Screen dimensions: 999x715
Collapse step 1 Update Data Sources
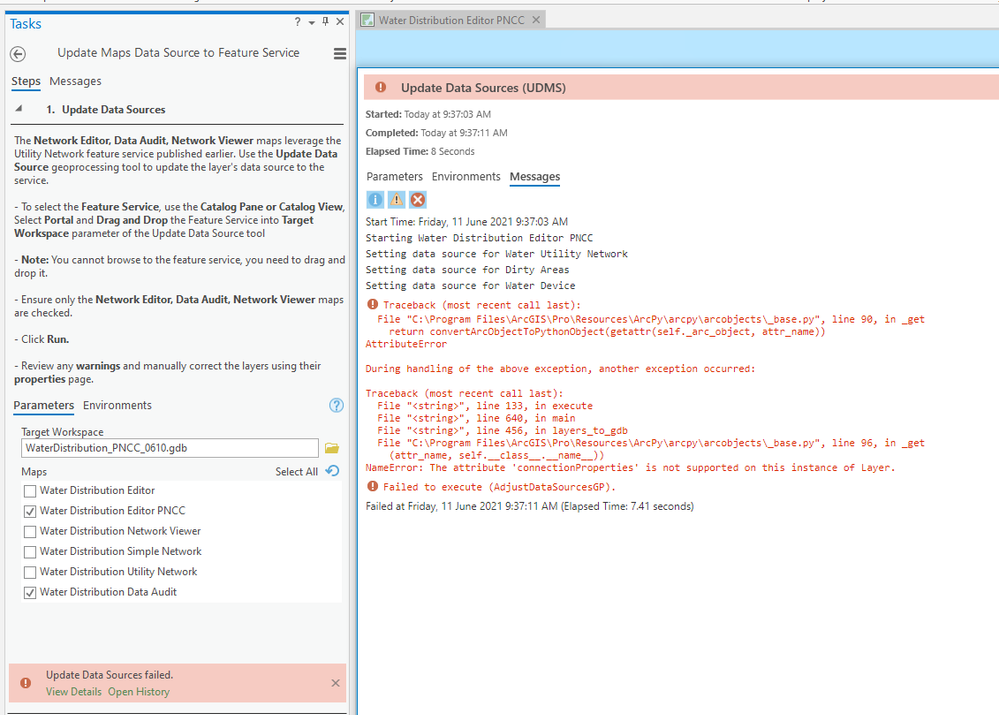click(x=19, y=109)
